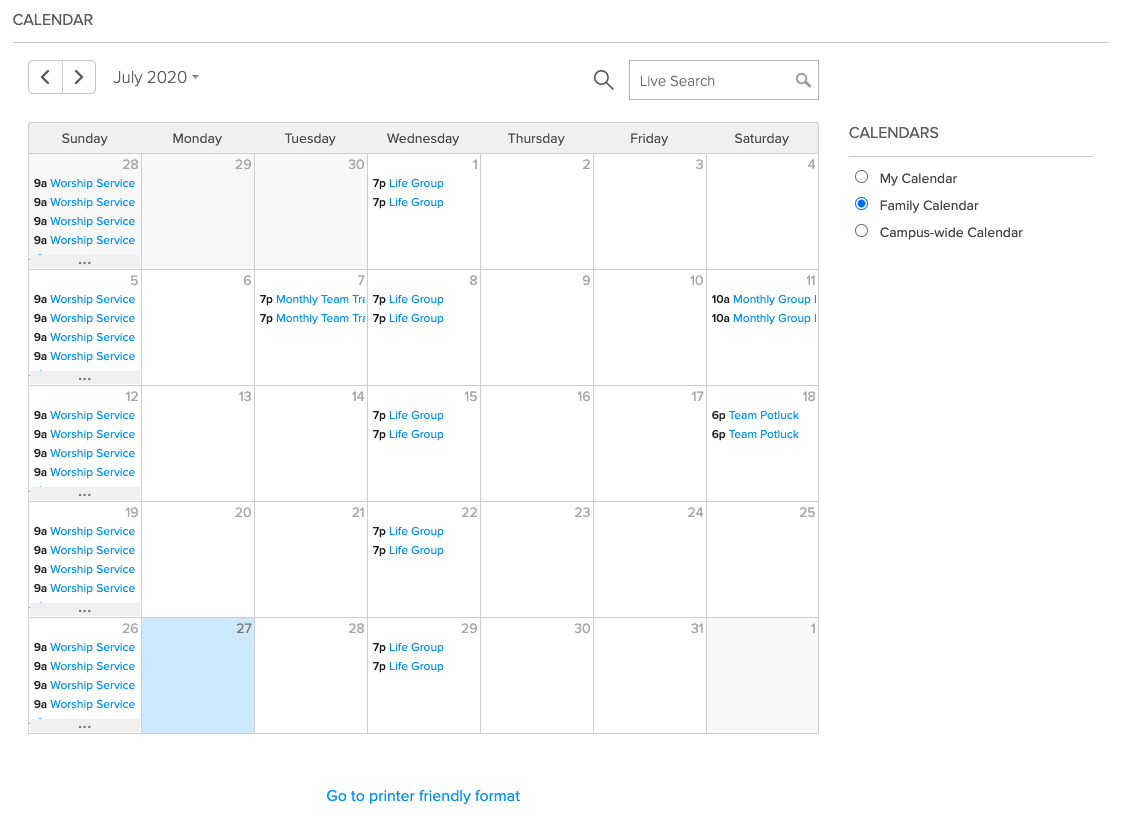Screen dimensions: 1136x822
Task: Select the Family Calendar radio button
Action: click(861, 204)
